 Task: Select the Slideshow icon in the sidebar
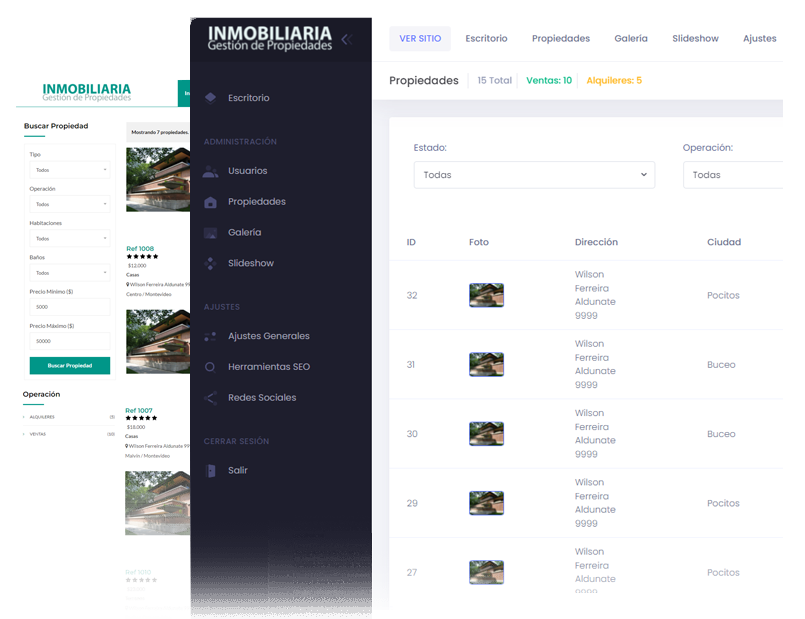(x=210, y=264)
